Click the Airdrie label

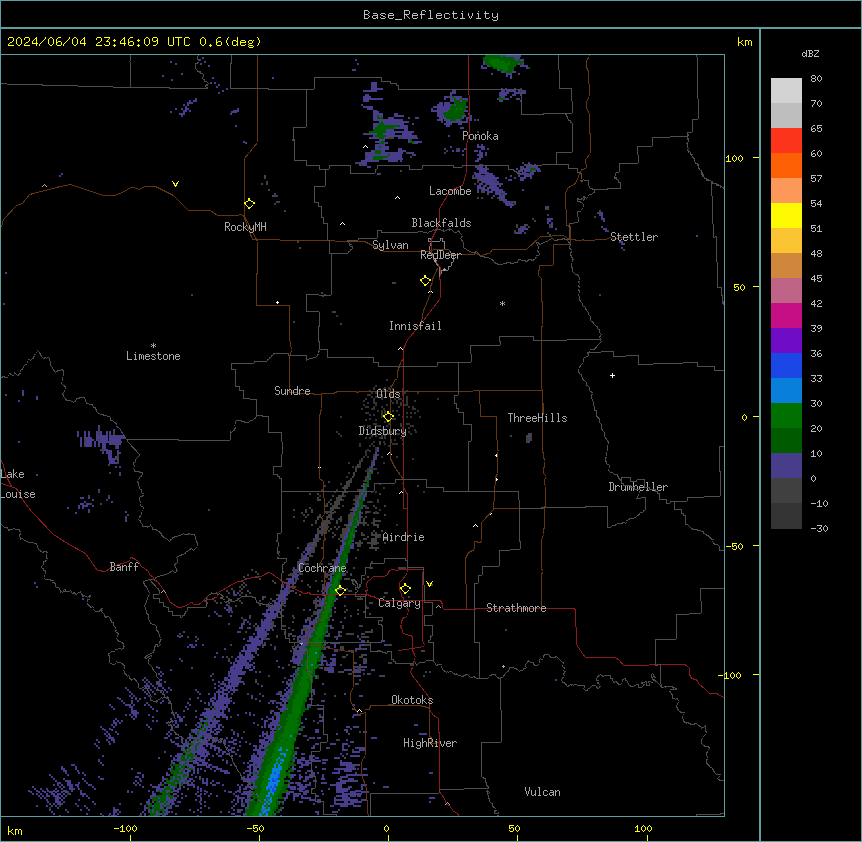pyautogui.click(x=403, y=537)
